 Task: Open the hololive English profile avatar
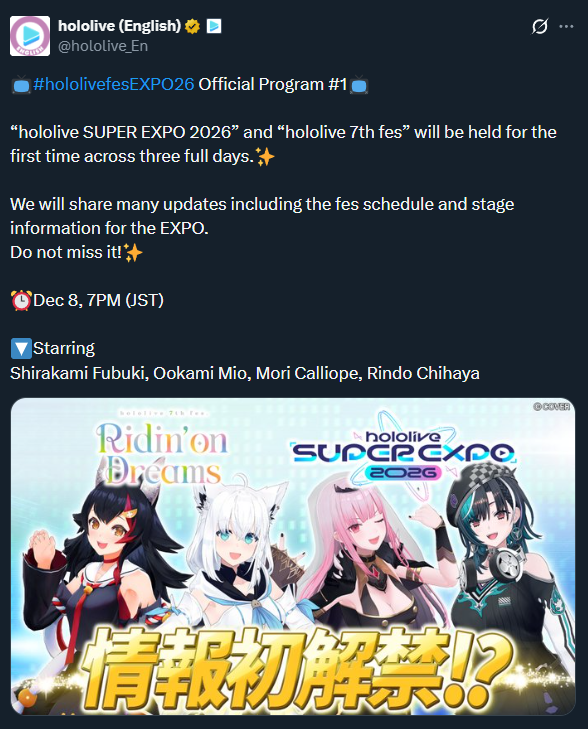(30, 36)
